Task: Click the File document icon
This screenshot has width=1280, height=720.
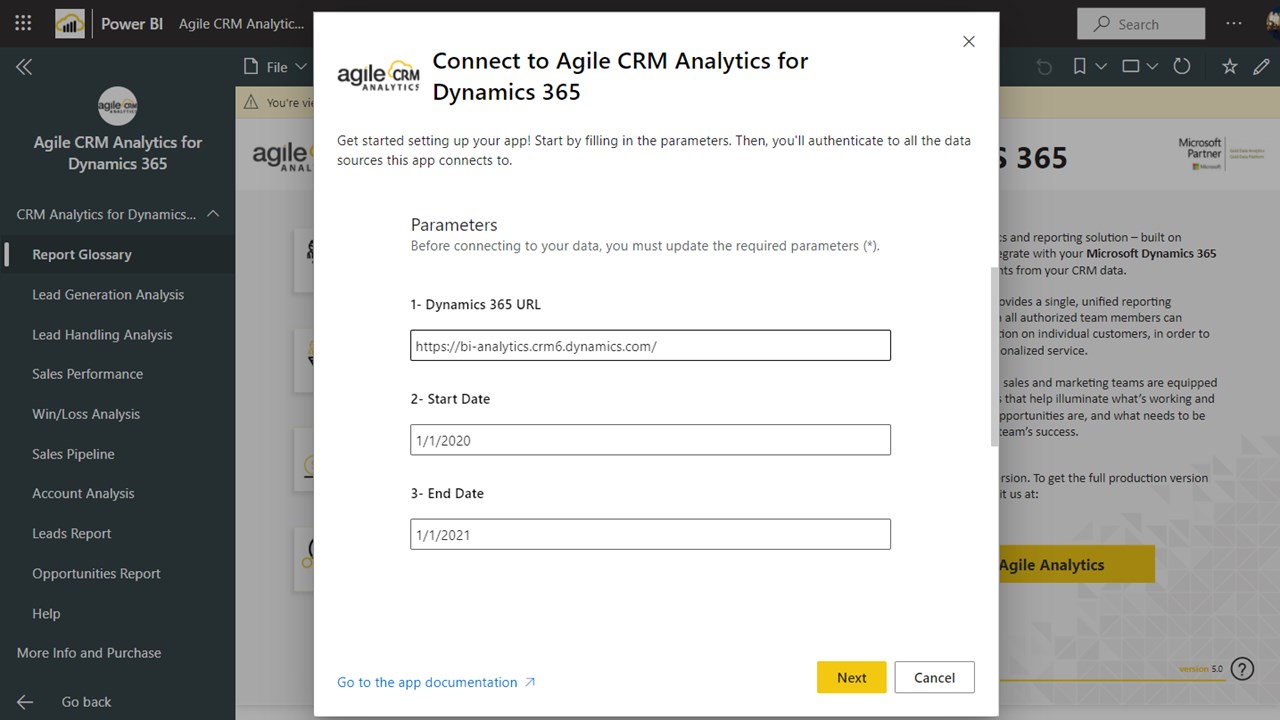Action: [x=251, y=67]
